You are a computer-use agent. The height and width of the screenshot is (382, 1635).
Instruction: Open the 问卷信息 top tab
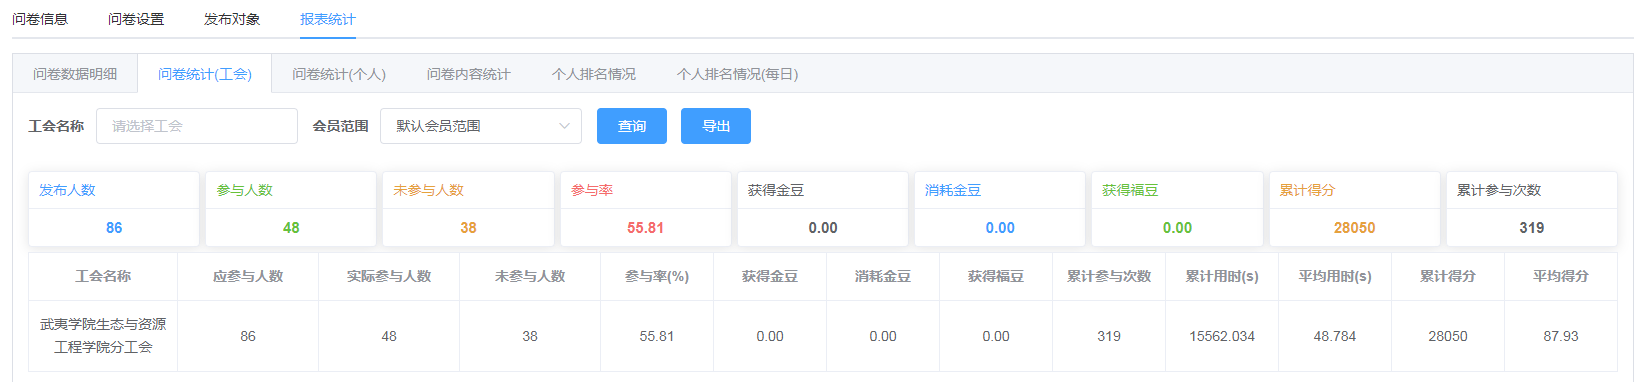tap(40, 19)
